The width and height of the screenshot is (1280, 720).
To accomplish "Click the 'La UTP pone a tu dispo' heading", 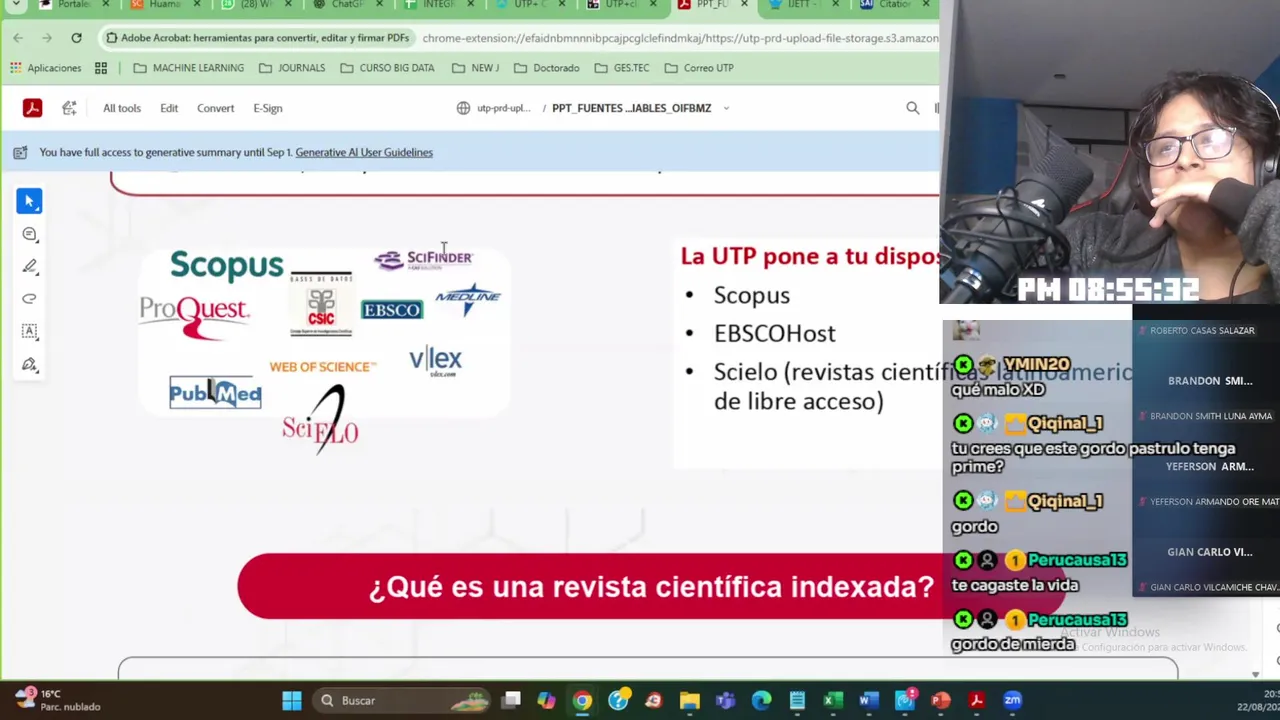I will coord(809,256).
